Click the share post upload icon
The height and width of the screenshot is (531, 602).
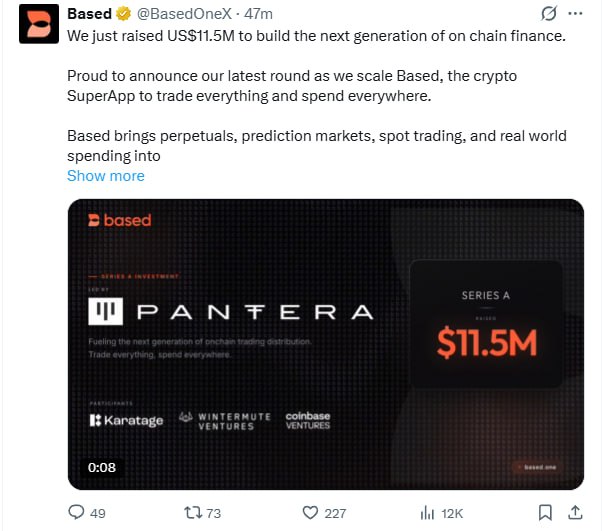pos(576,512)
